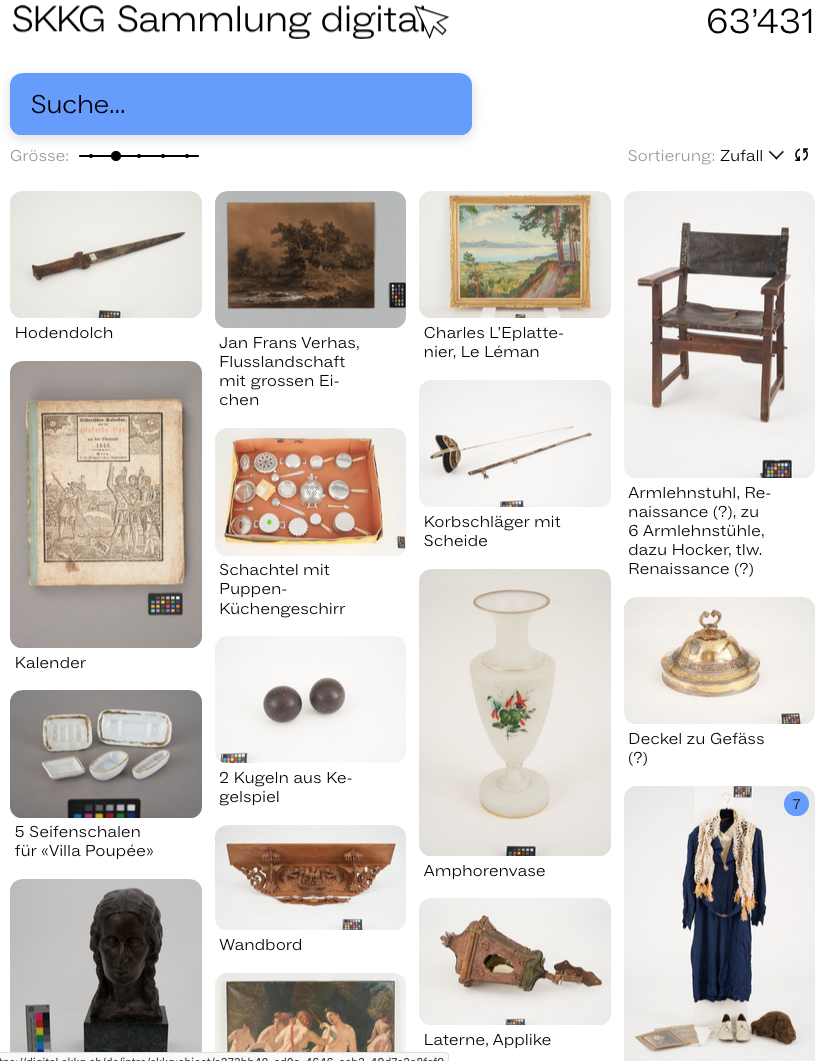830x1061 pixels.
Task: Open the Kalender book thumbnail
Action: click(x=106, y=504)
